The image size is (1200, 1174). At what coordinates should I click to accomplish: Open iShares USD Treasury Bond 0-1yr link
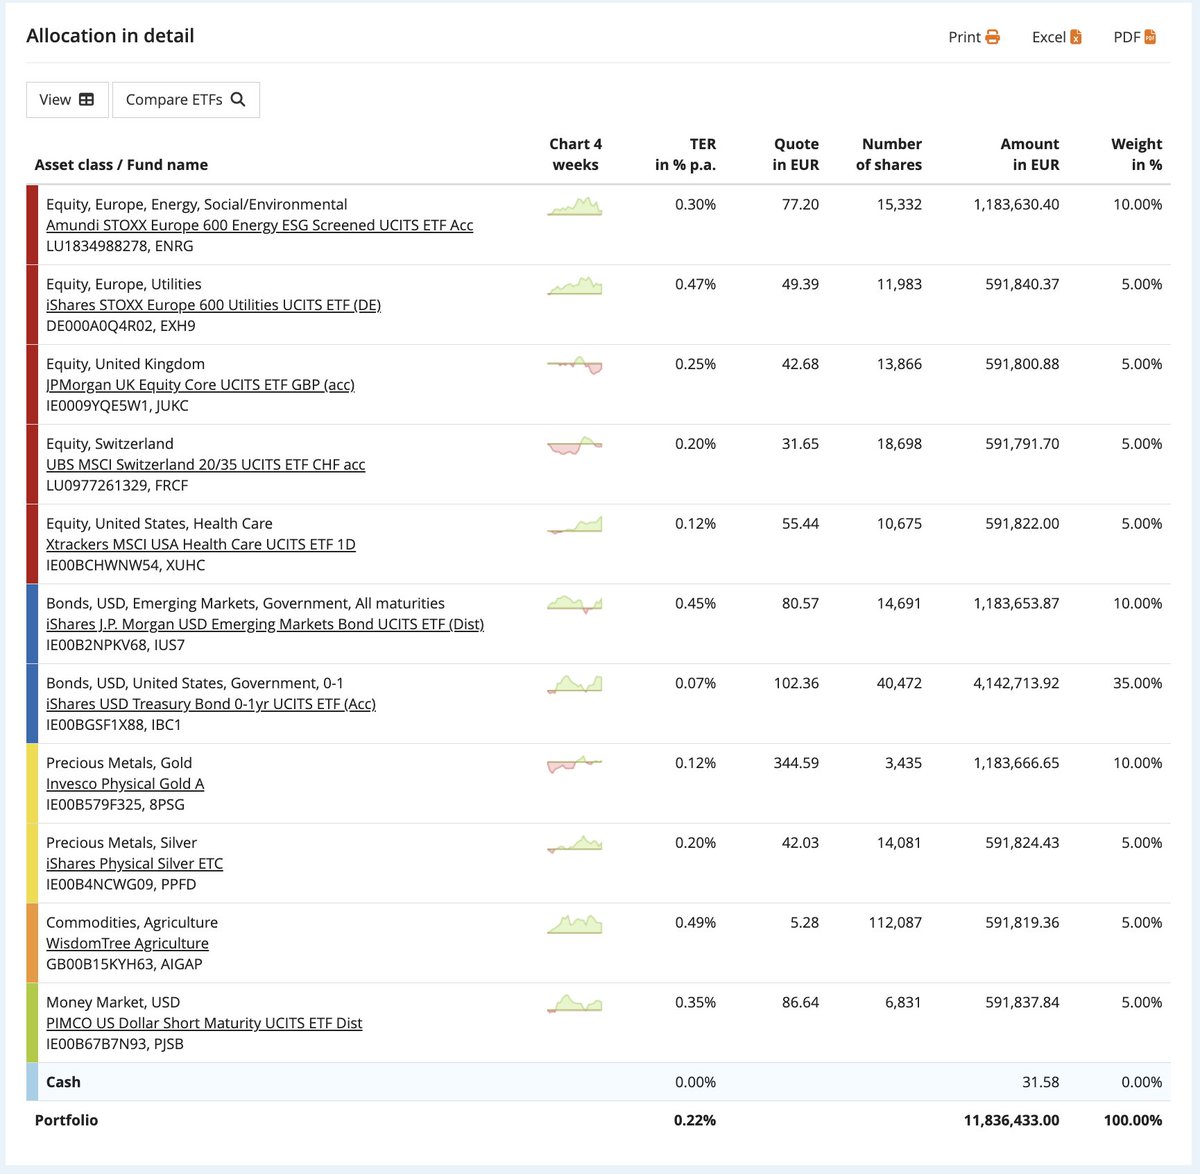pyautogui.click(x=211, y=704)
